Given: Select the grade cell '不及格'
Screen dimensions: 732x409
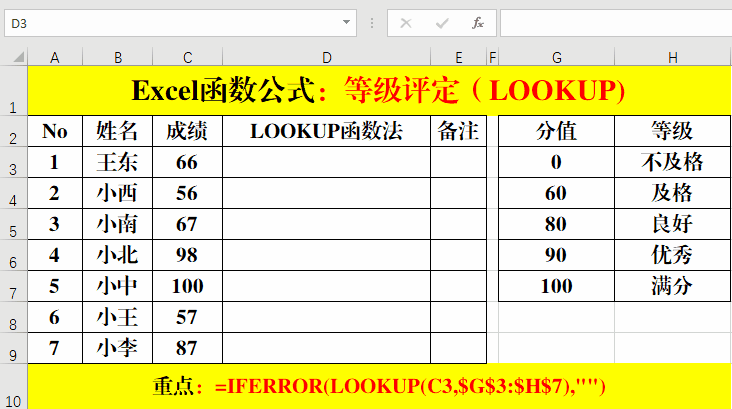Looking at the screenshot, I should 673,162.
